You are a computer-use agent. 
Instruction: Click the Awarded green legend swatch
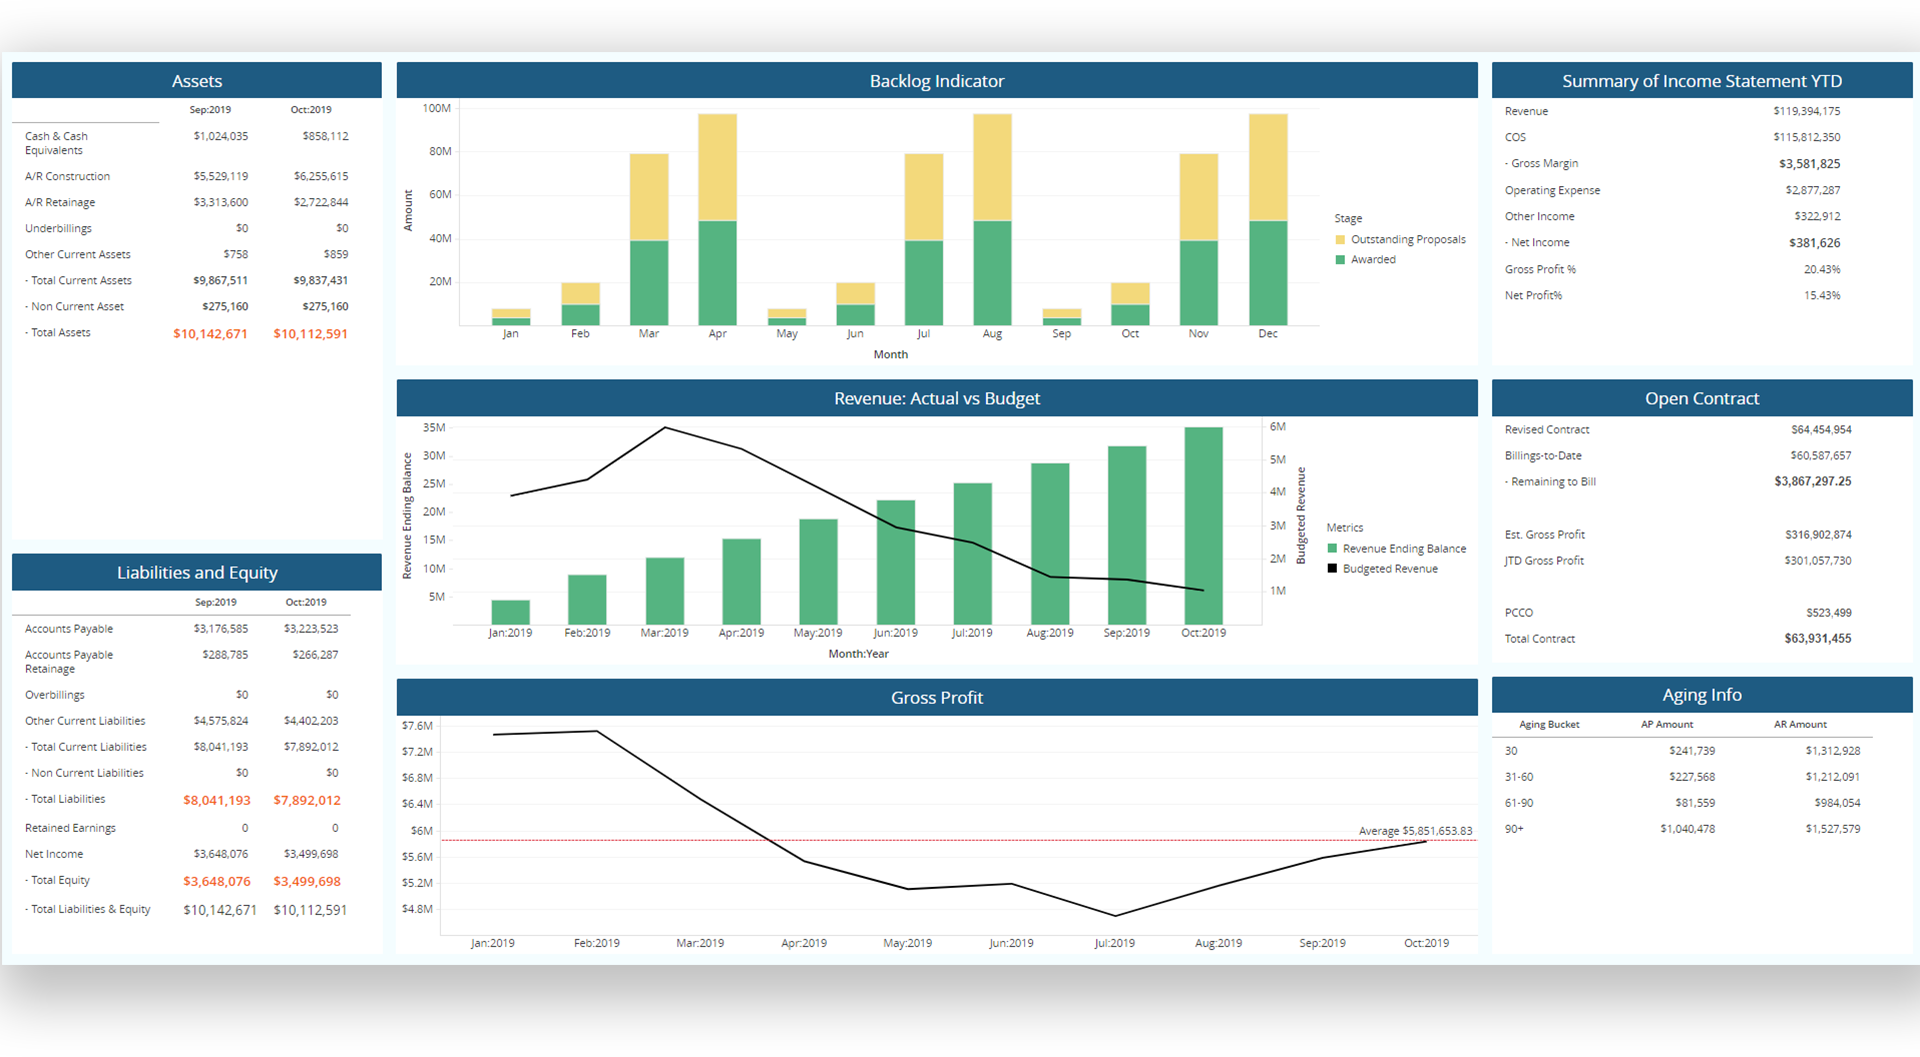[x=1340, y=260]
